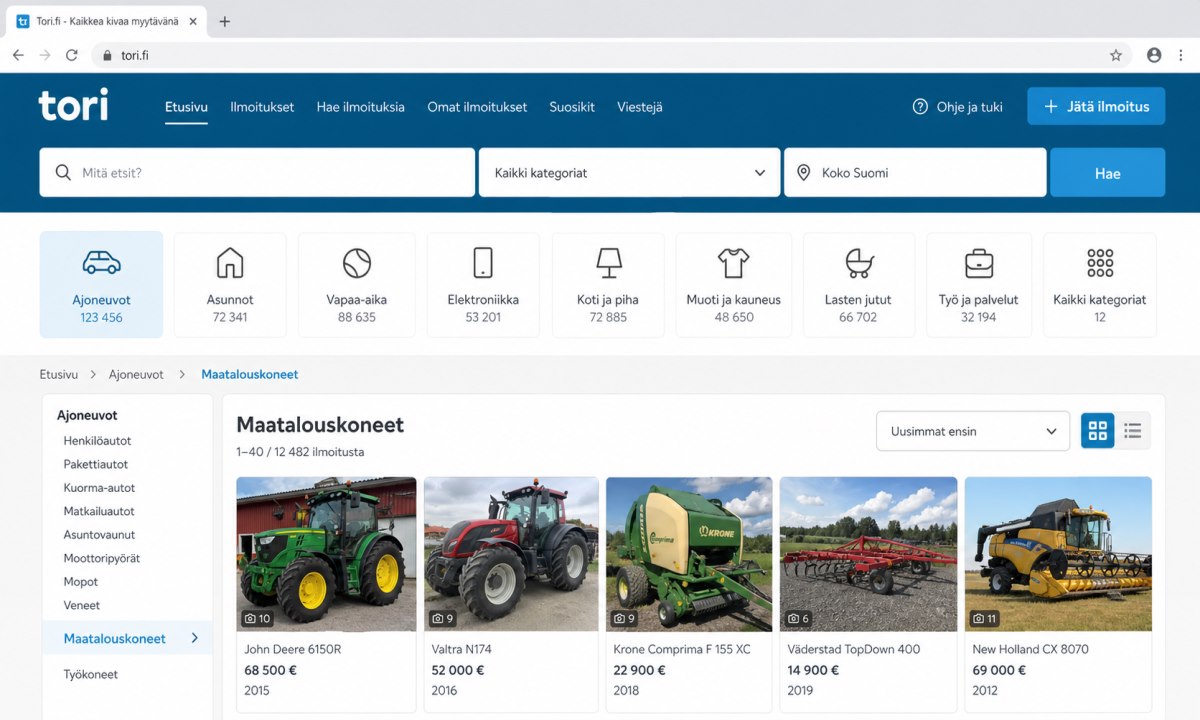Screen dimensions: 1200x720
Task: Open the Kaikki kategoriat dropdown
Action: [x=629, y=173]
